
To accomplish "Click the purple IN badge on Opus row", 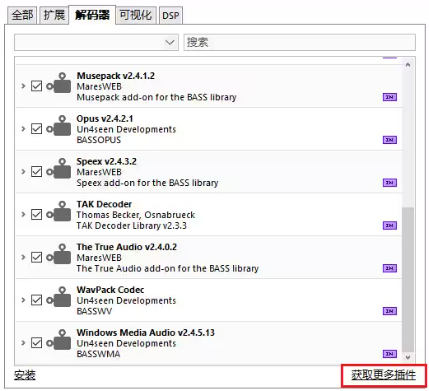I will (x=390, y=140).
